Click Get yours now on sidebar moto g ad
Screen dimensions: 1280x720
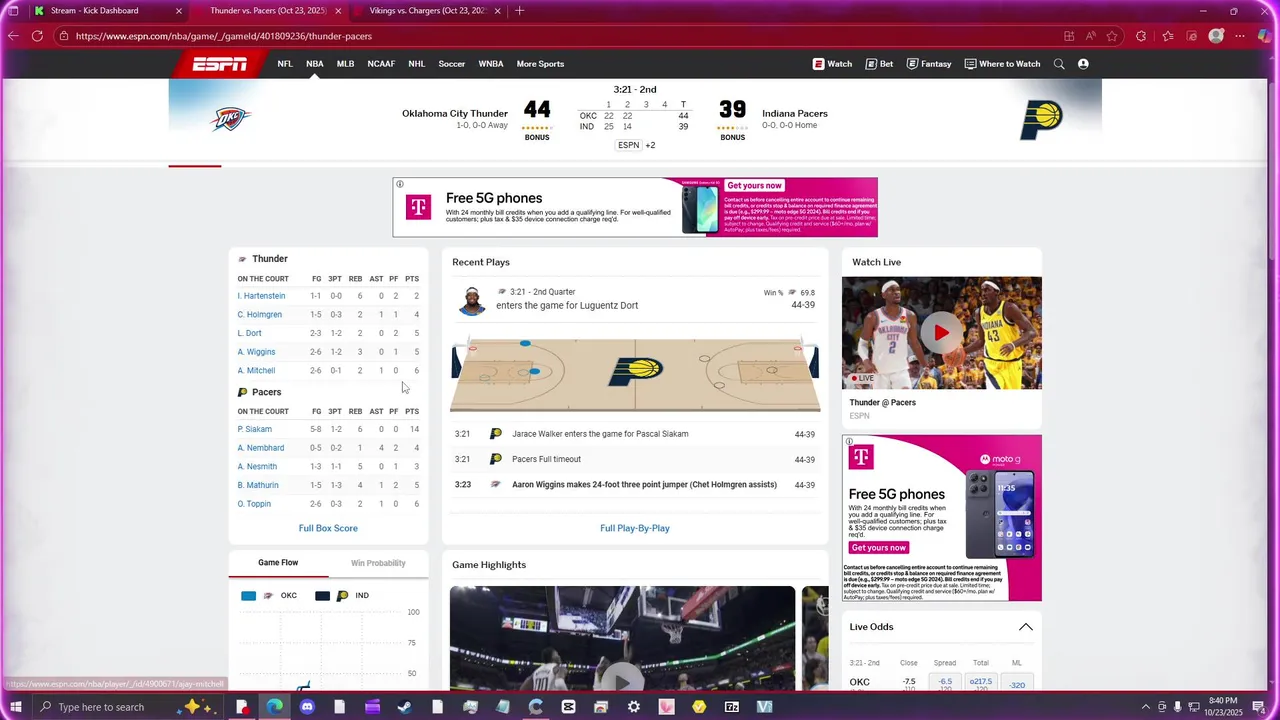click(879, 548)
